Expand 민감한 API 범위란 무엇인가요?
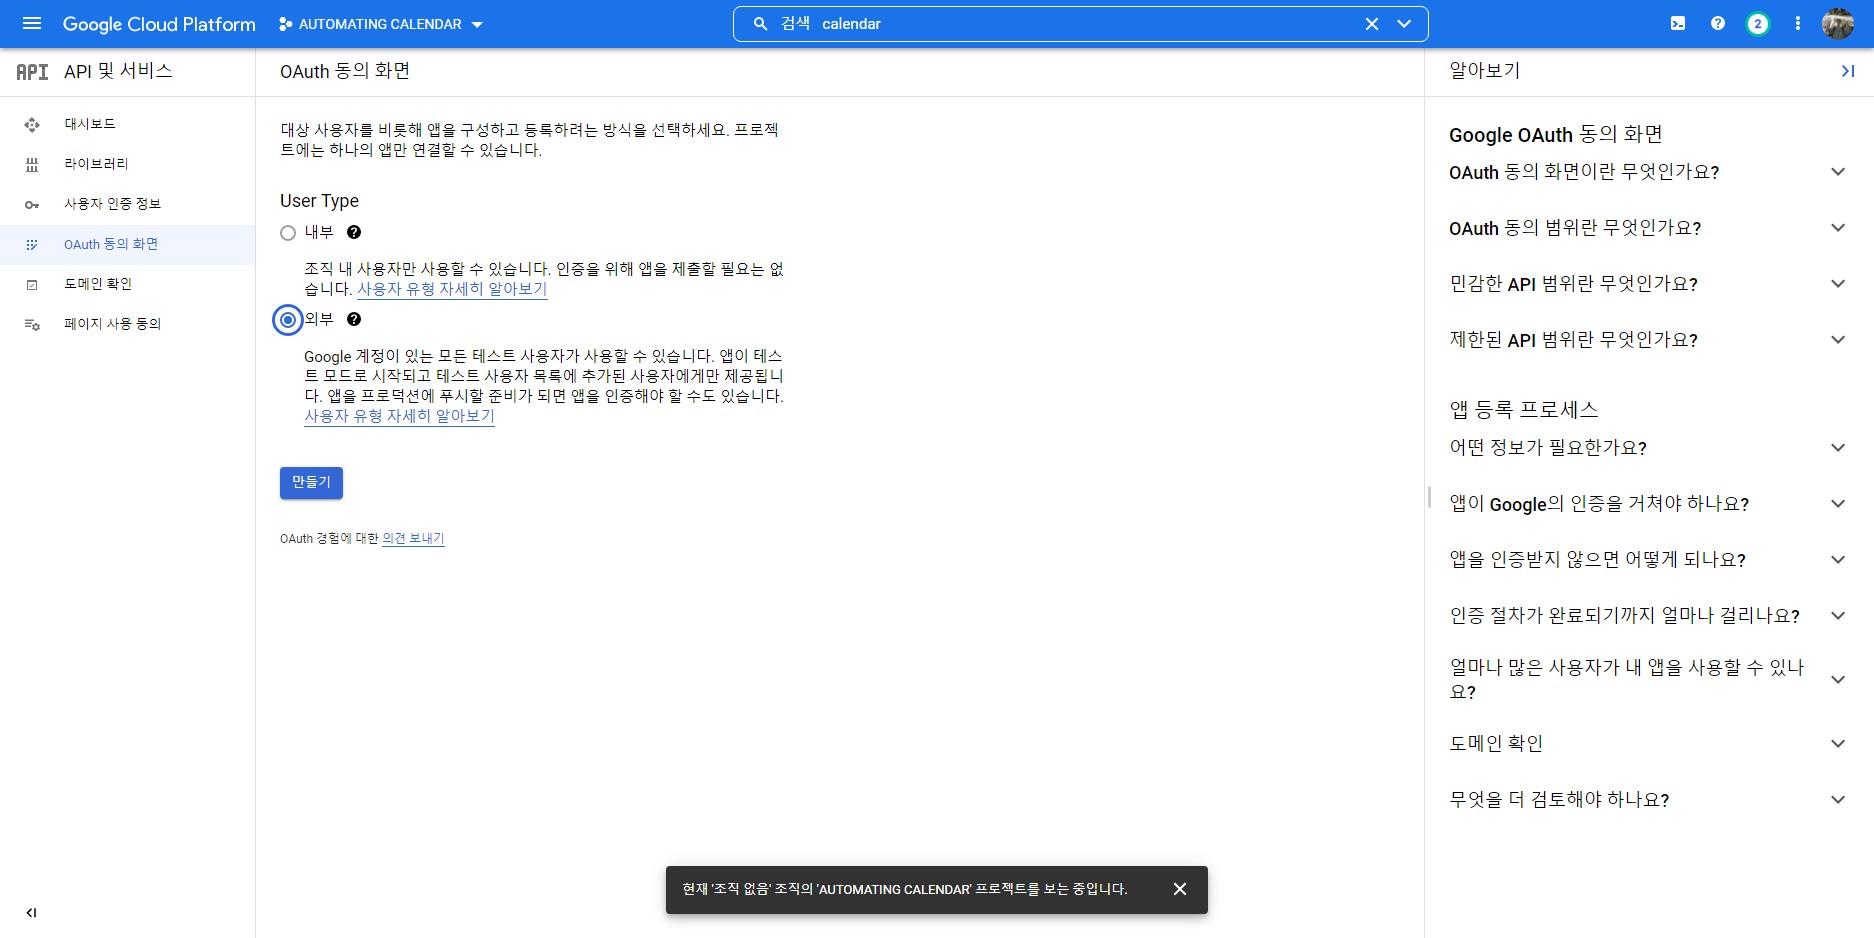Viewport: 1874px width, 938px height. (x=1647, y=284)
